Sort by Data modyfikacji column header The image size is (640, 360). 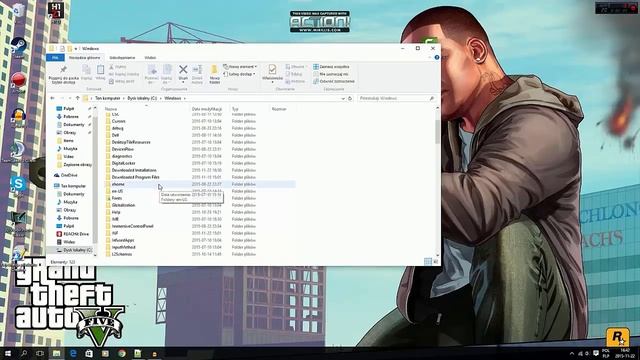pyautogui.click(x=207, y=109)
